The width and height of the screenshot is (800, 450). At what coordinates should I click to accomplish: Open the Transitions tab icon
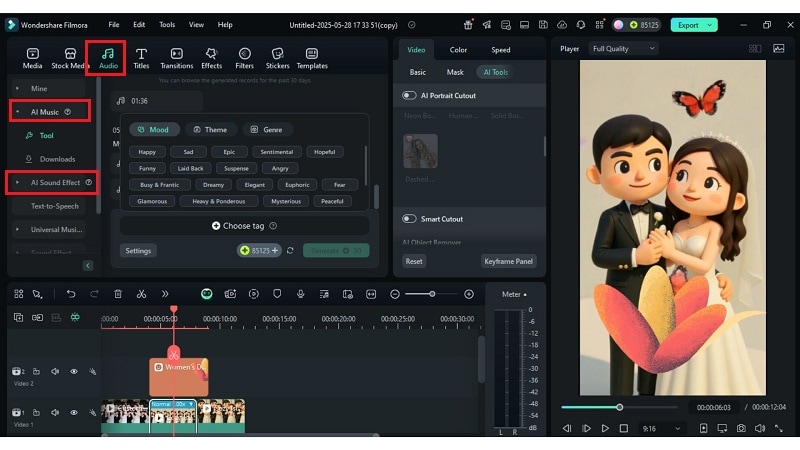pos(177,54)
